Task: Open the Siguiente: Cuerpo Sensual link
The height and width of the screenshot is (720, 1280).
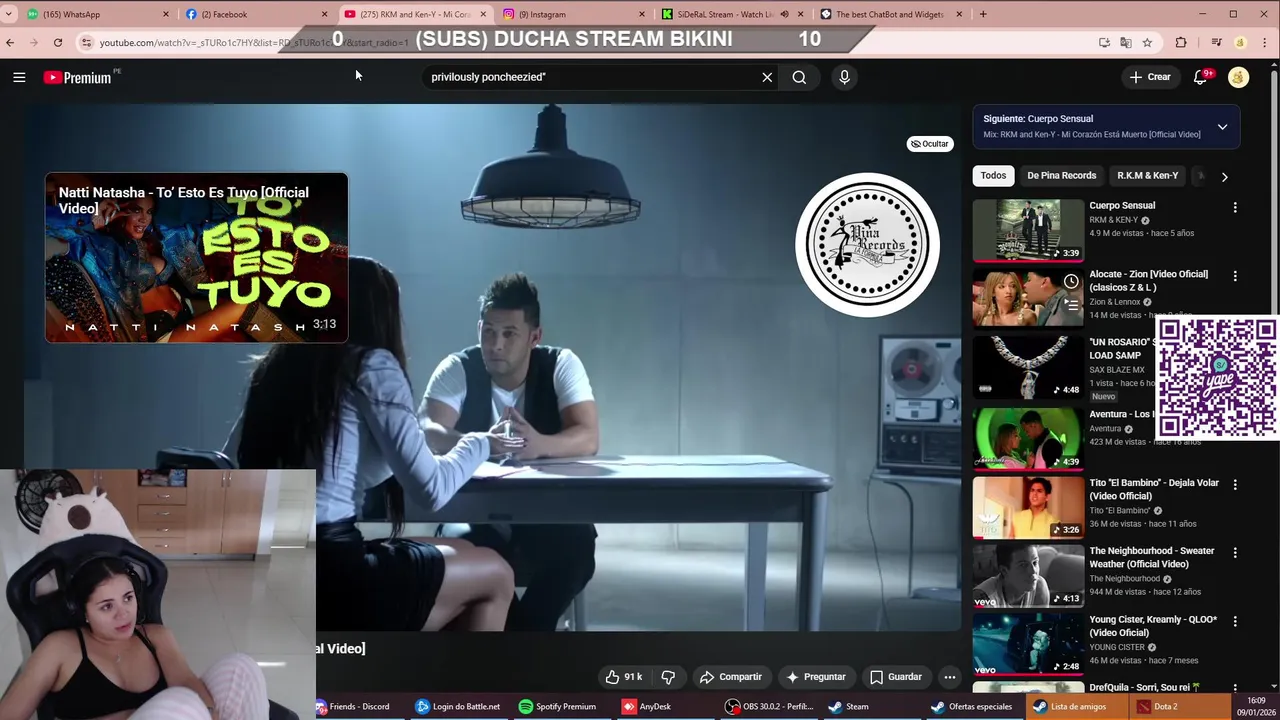Action: point(1038,118)
